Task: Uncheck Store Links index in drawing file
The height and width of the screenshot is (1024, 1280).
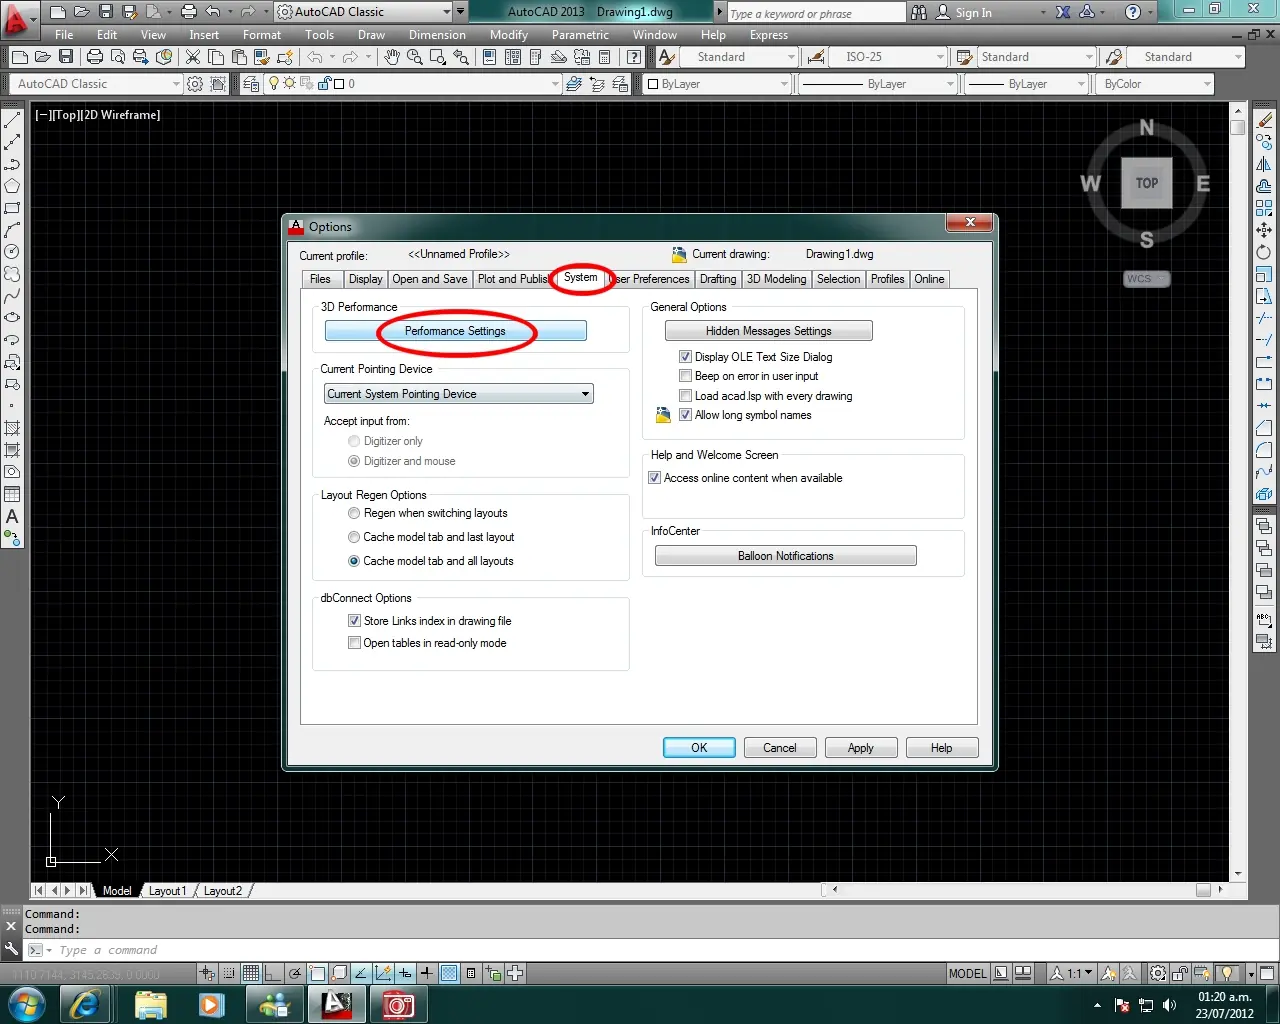Action: [354, 621]
